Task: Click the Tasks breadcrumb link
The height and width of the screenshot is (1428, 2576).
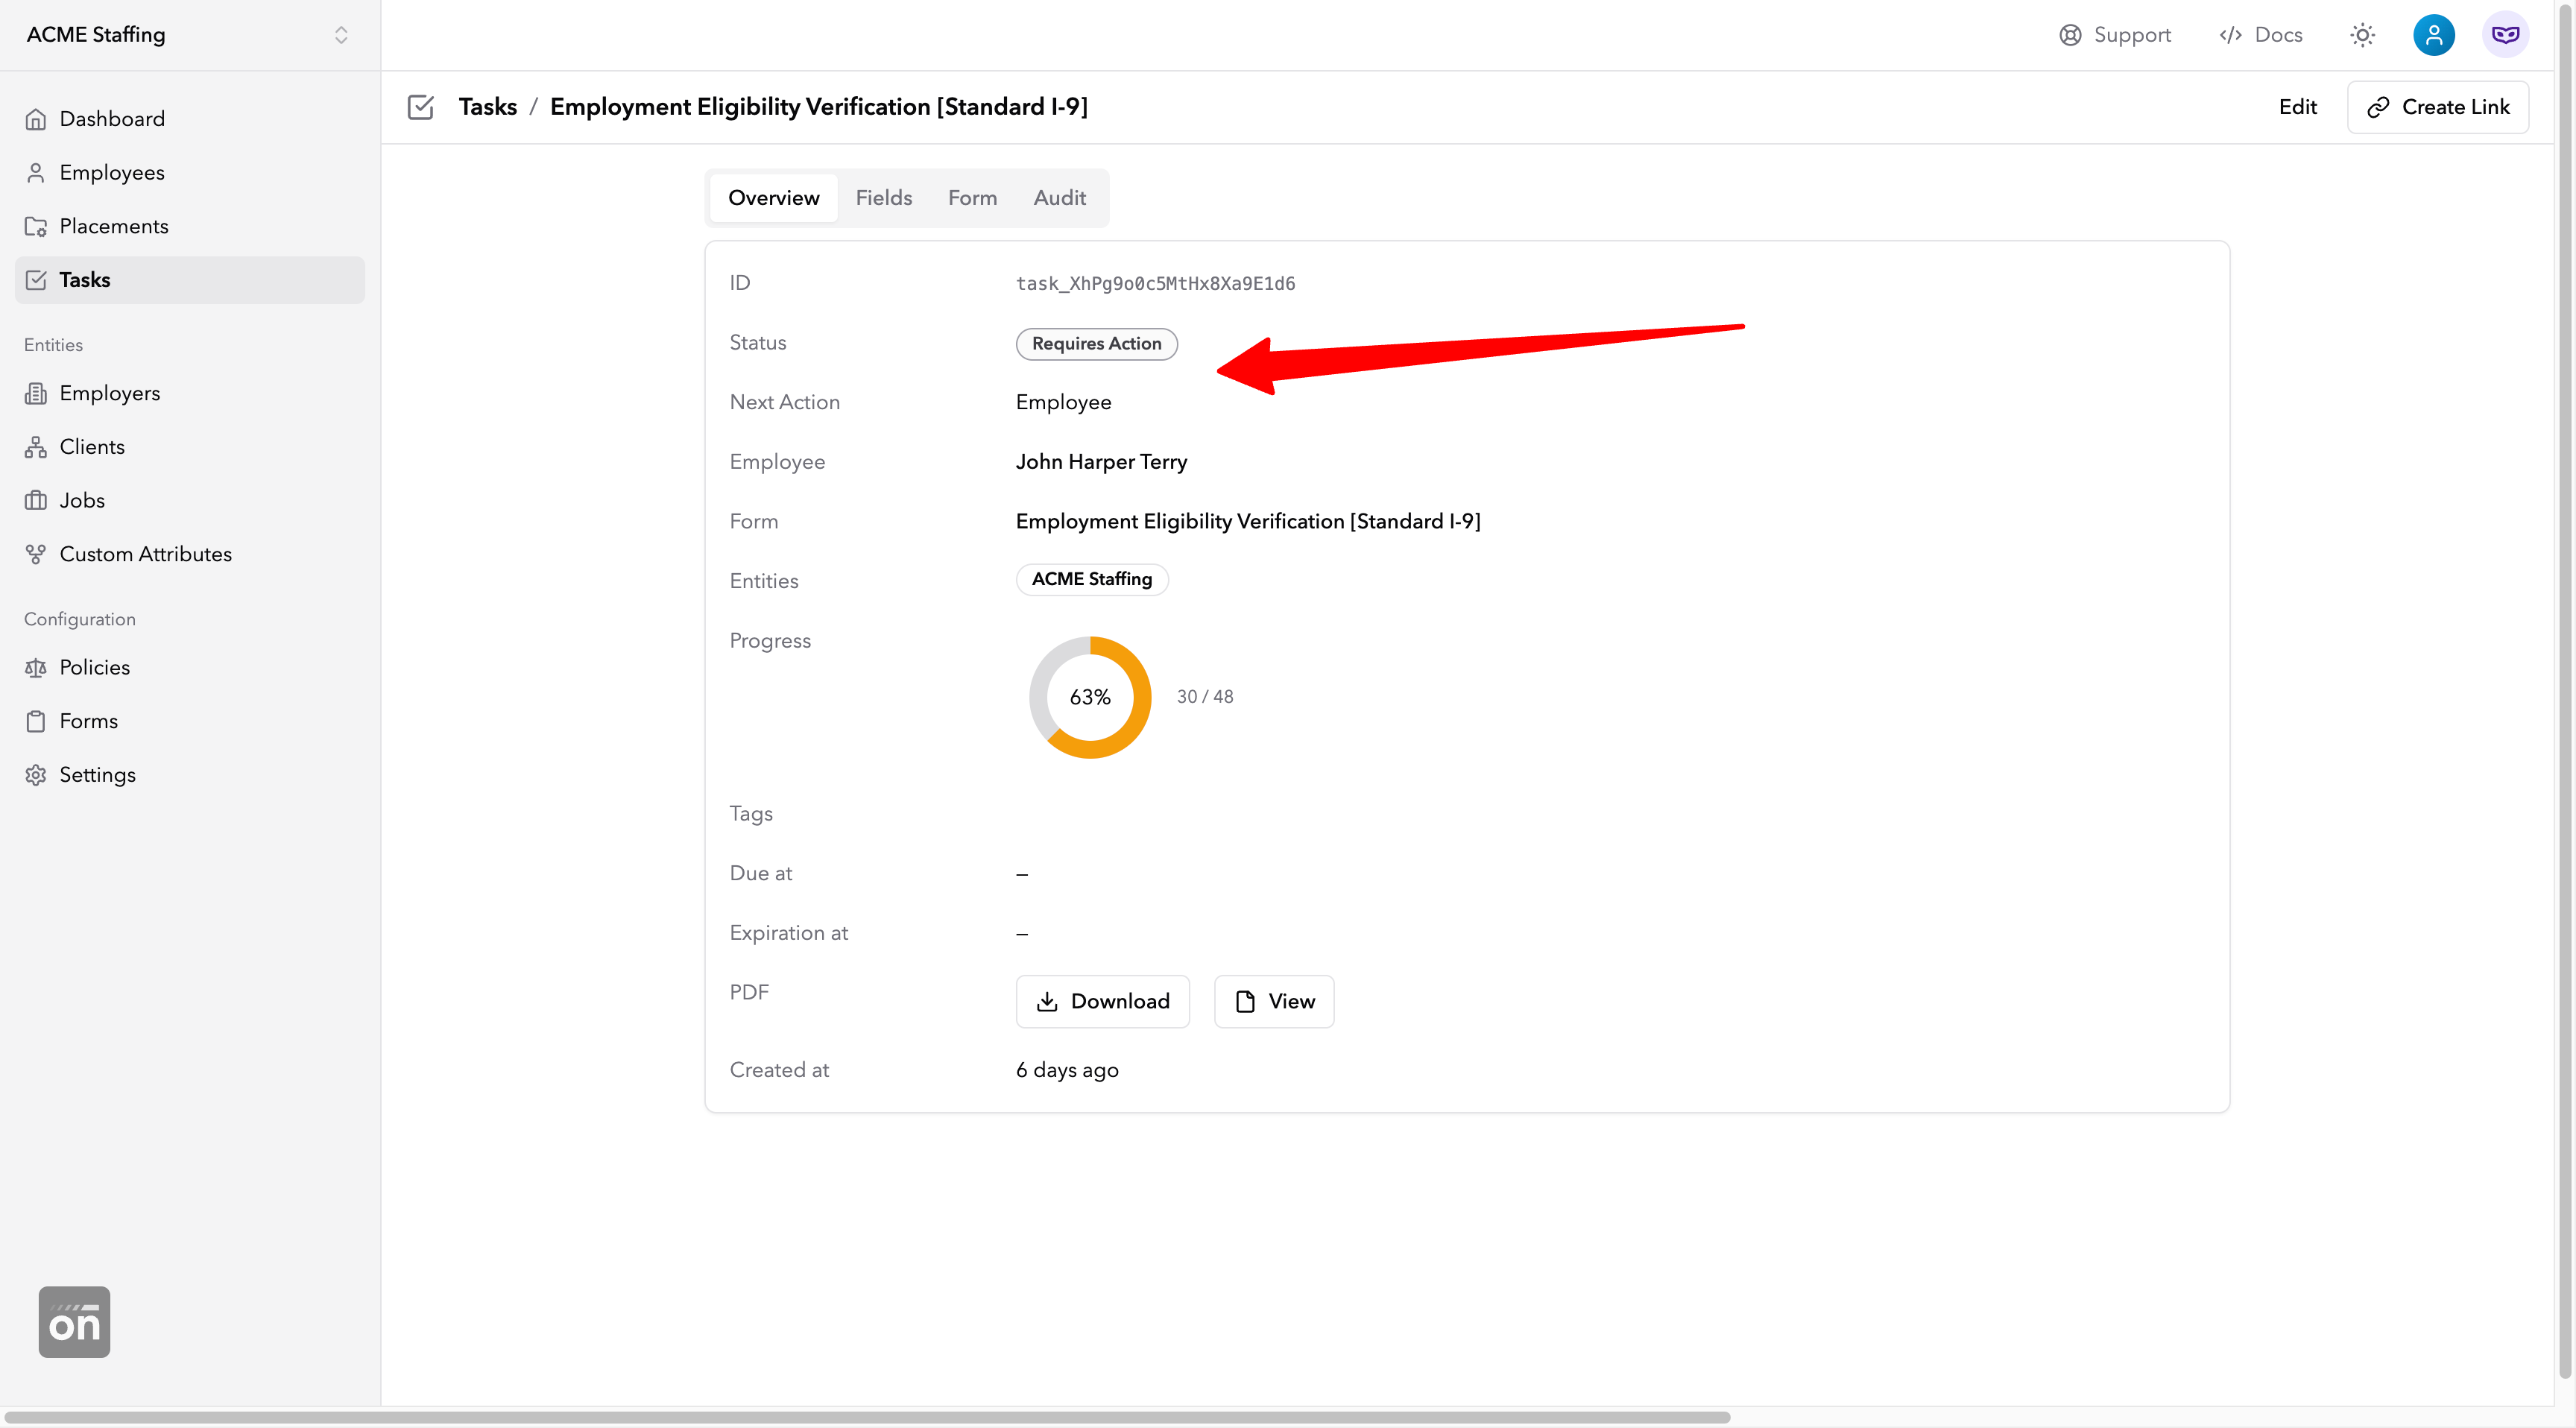Action: tap(487, 107)
